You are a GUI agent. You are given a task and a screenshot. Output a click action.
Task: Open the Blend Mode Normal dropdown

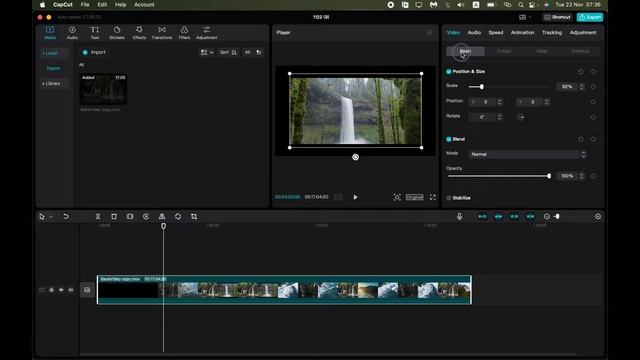tap(528, 154)
